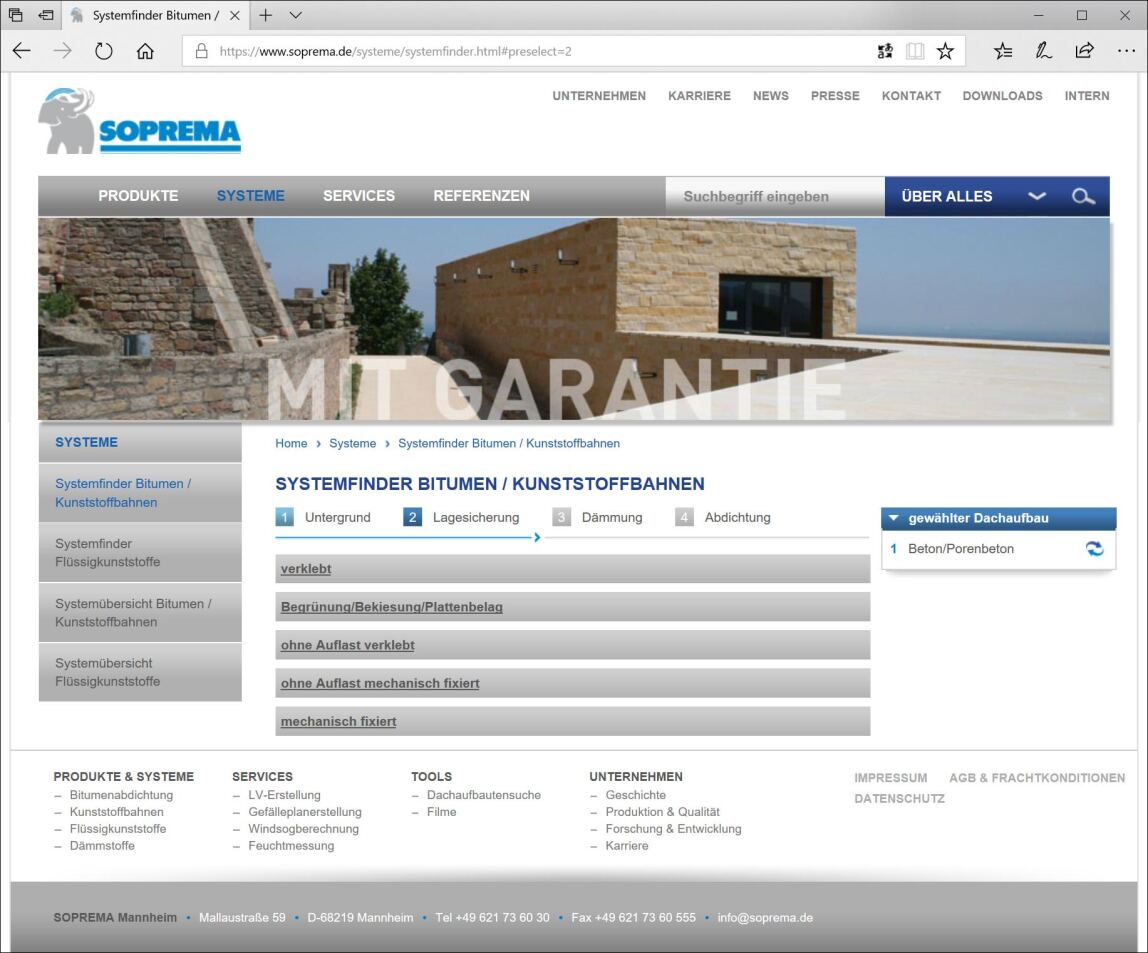The width and height of the screenshot is (1148, 953).
Task: Select step 3 Dämmung tab
Action: point(597,517)
